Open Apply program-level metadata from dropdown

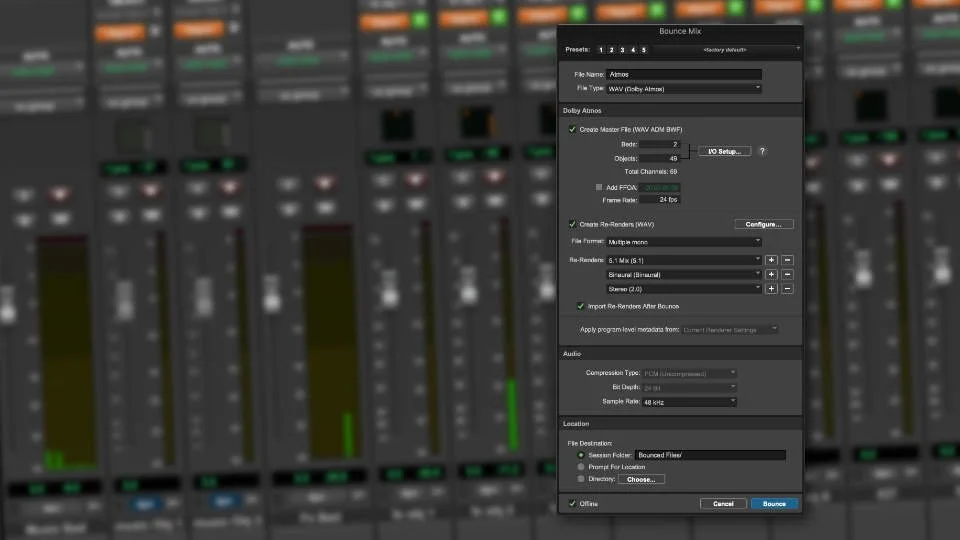click(x=730, y=329)
